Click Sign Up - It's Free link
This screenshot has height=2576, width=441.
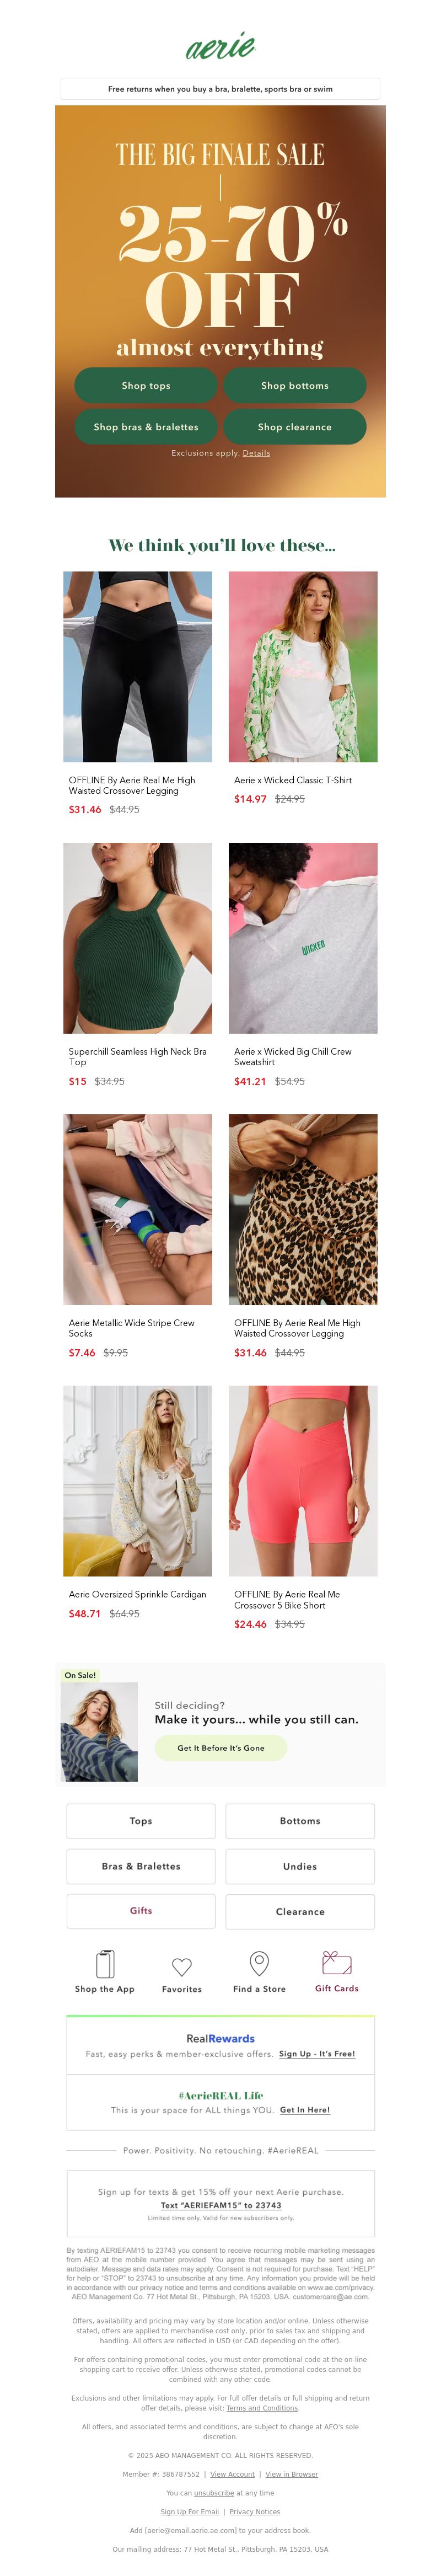coord(317,2053)
